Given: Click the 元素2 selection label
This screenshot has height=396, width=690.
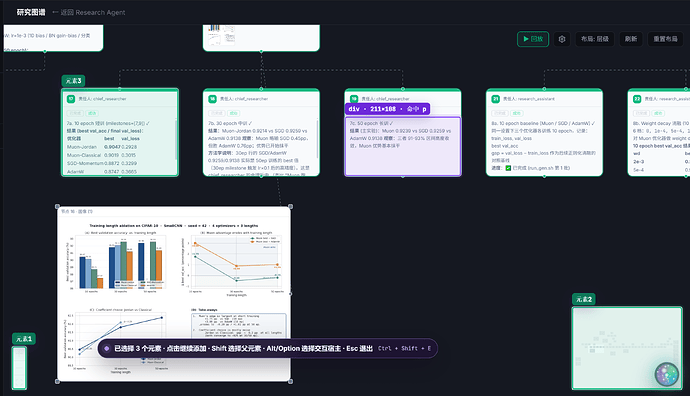Looking at the screenshot, I should click(x=584, y=299).
